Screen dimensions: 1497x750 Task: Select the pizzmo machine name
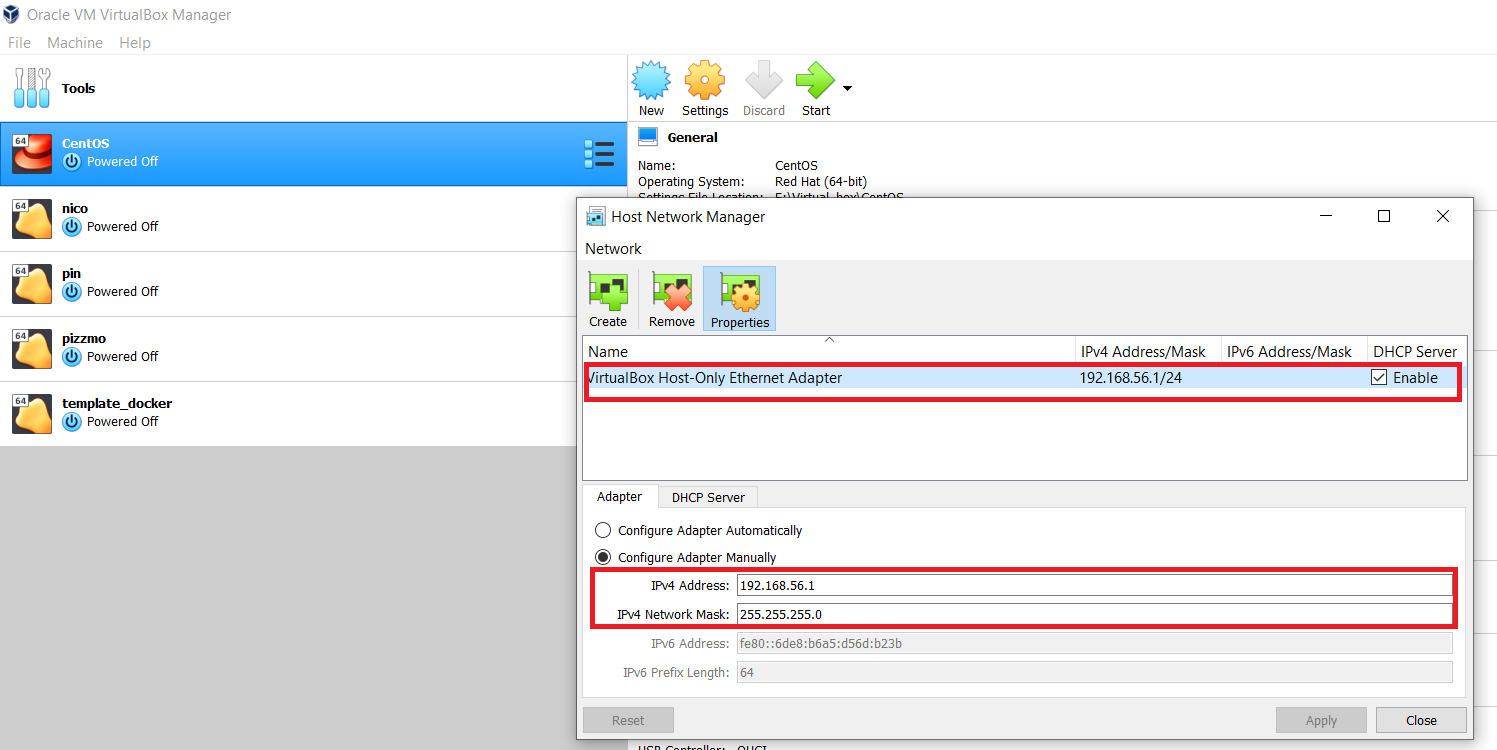coord(84,338)
